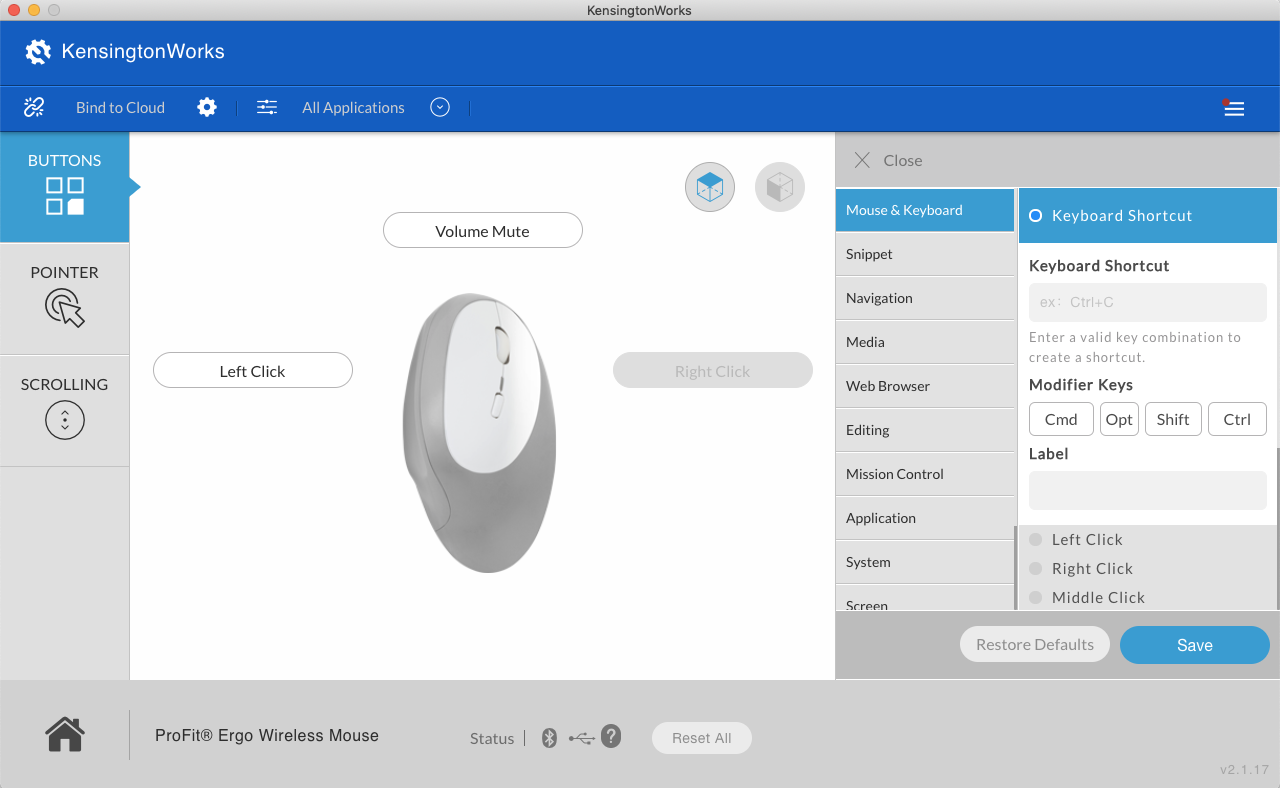Switch to the SCROLLING tab
The width and height of the screenshot is (1280, 788).
(x=65, y=411)
